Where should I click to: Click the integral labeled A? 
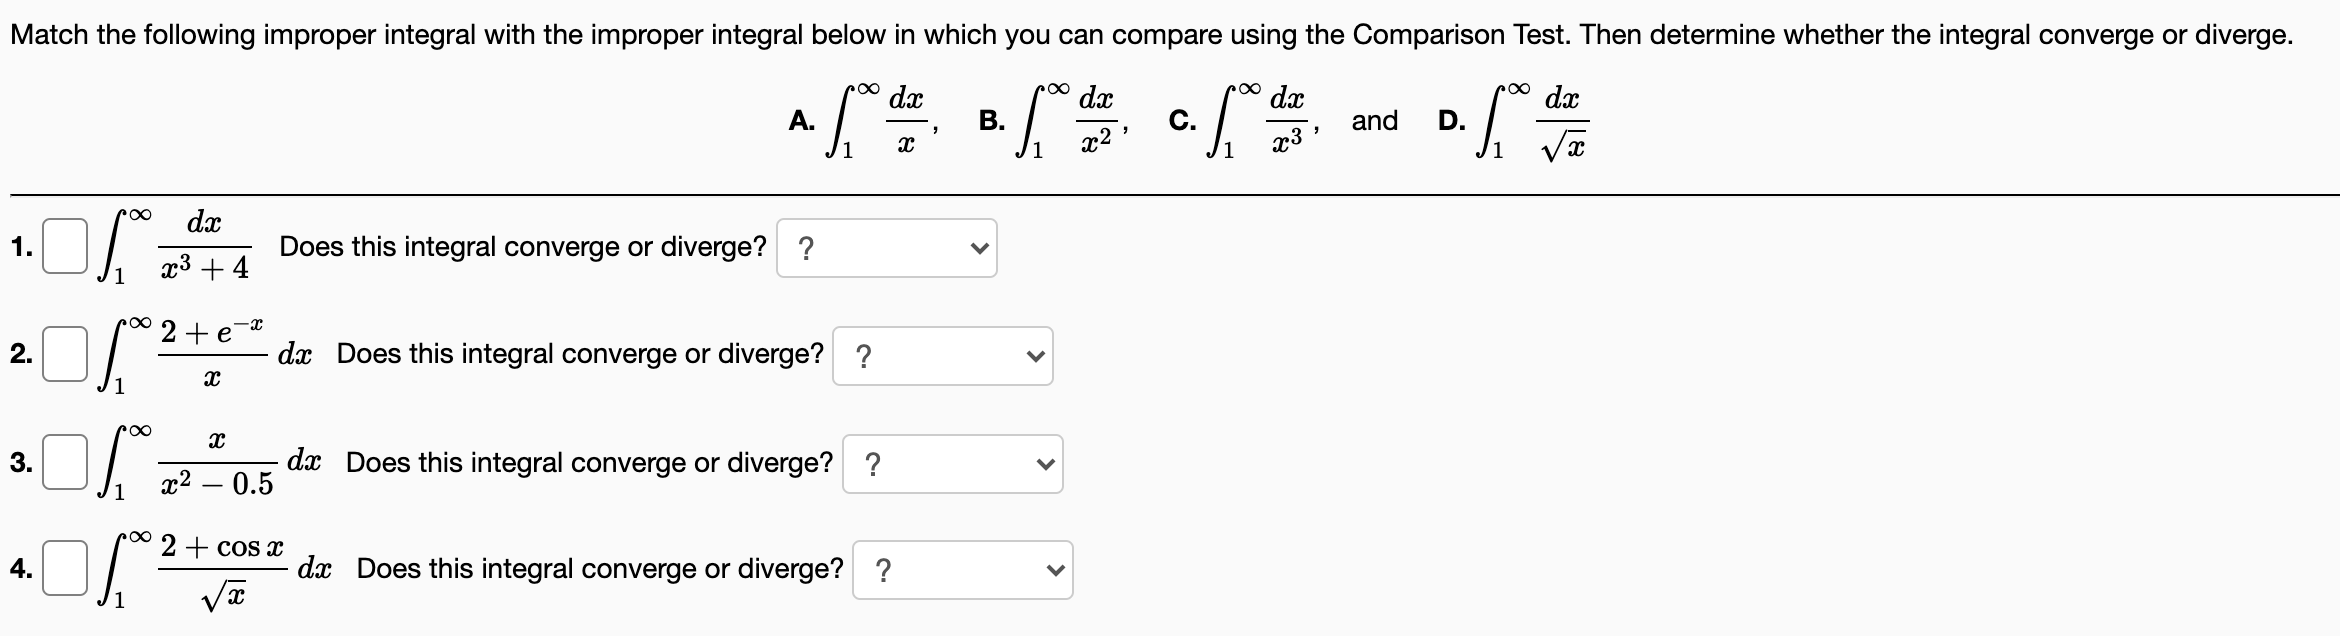coord(870,120)
